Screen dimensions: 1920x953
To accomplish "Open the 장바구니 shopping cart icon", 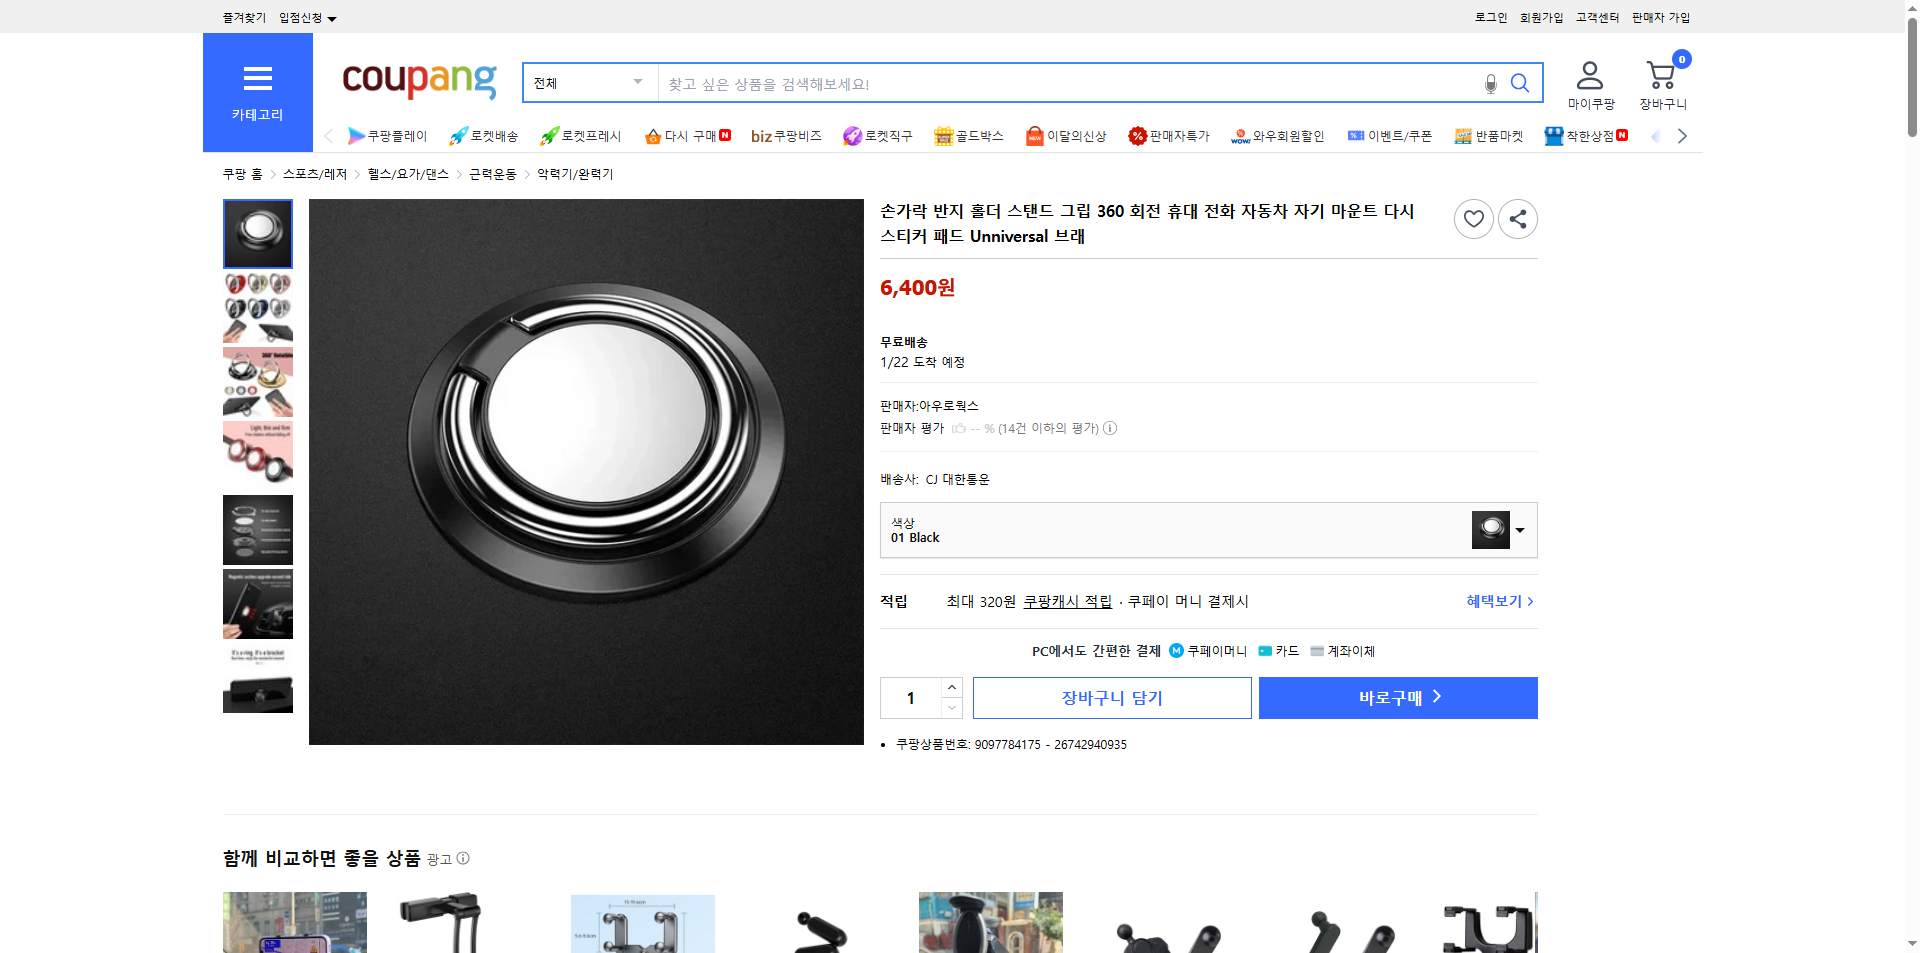I will 1660,75.
